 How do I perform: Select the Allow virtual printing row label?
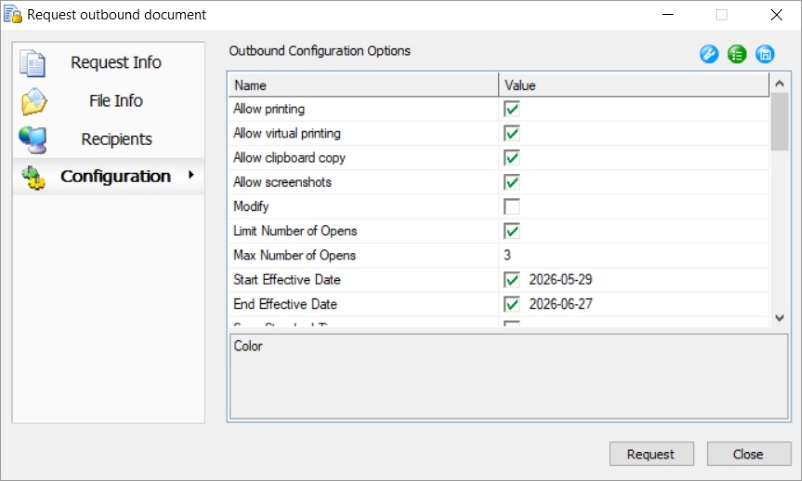(x=287, y=134)
